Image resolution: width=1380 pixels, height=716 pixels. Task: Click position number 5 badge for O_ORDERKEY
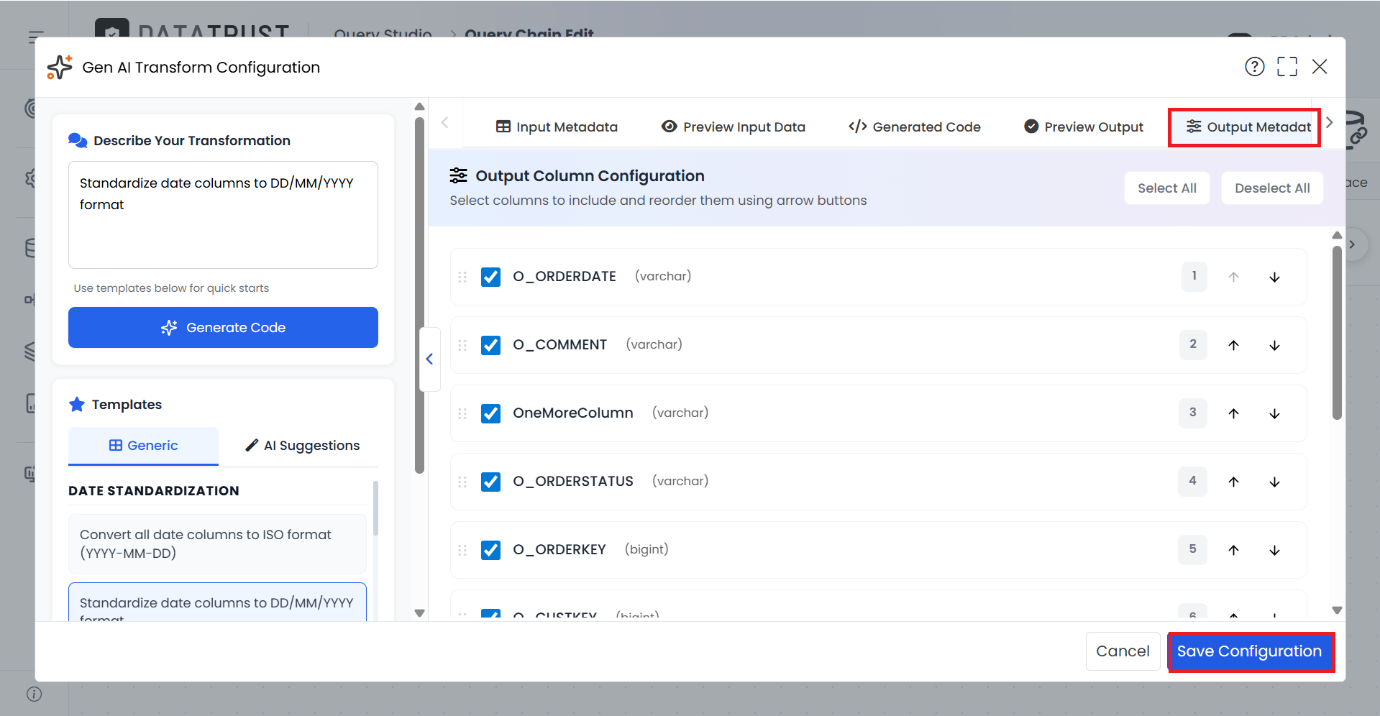[x=1193, y=549]
